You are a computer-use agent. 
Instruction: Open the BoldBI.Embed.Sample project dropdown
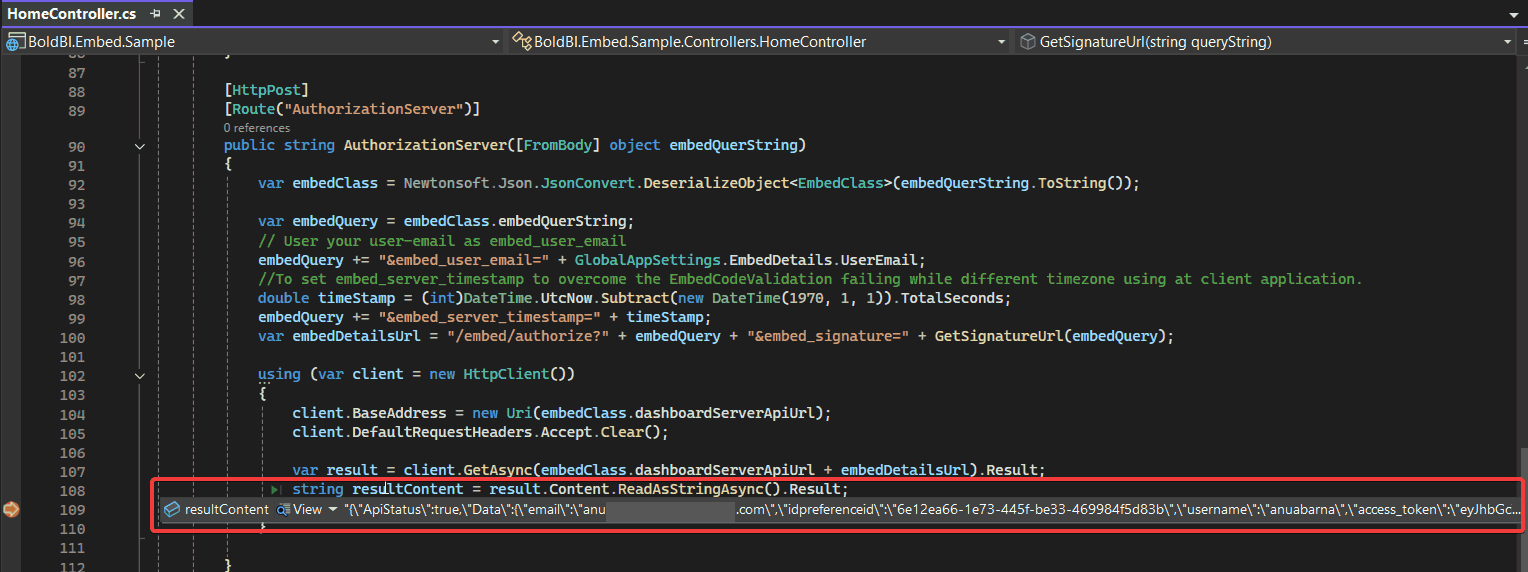pos(496,42)
